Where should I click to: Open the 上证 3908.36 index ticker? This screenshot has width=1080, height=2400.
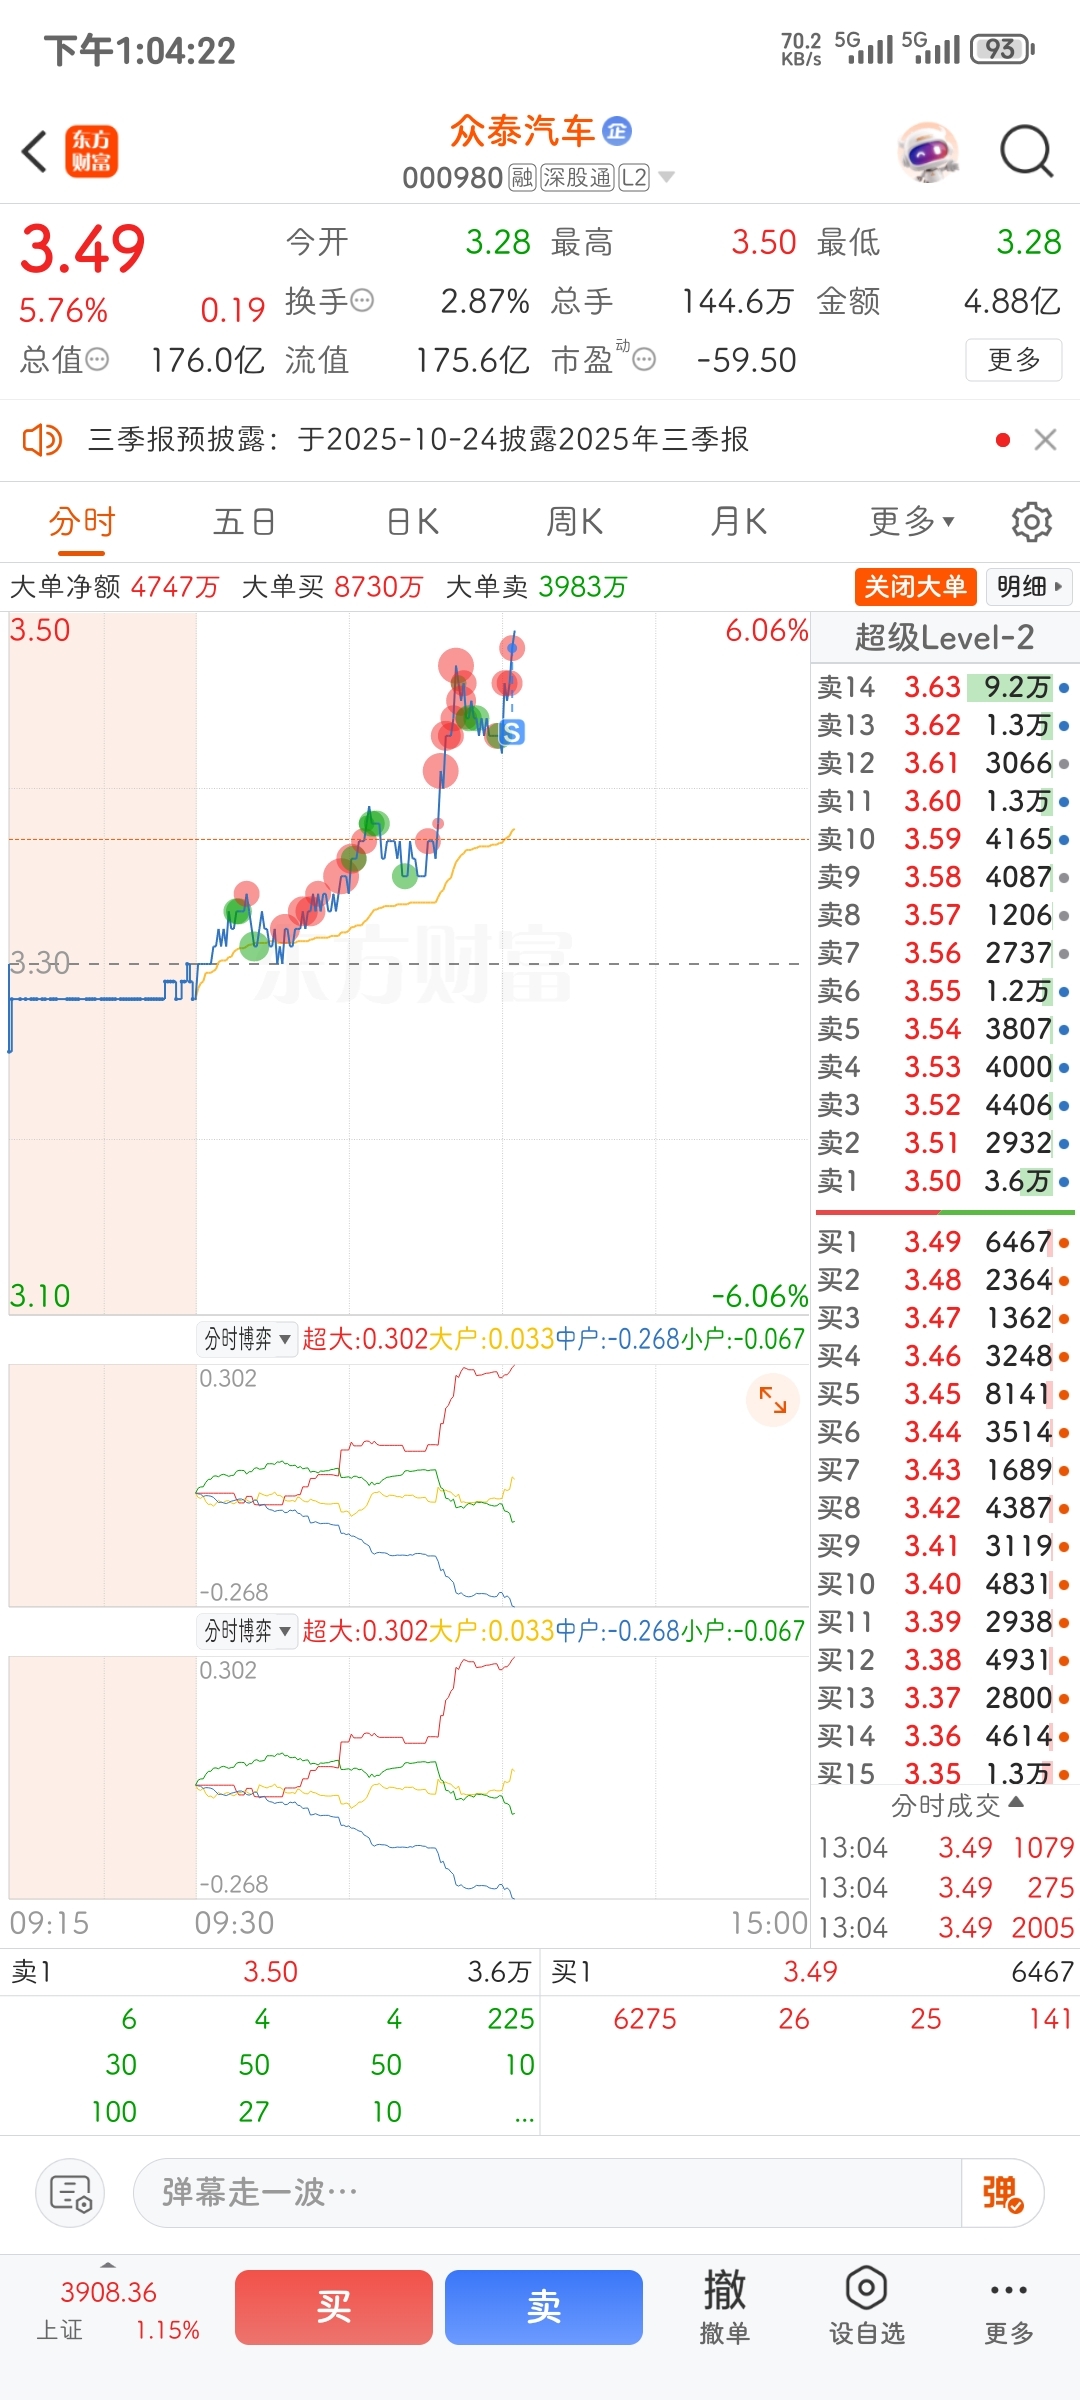point(118,2310)
